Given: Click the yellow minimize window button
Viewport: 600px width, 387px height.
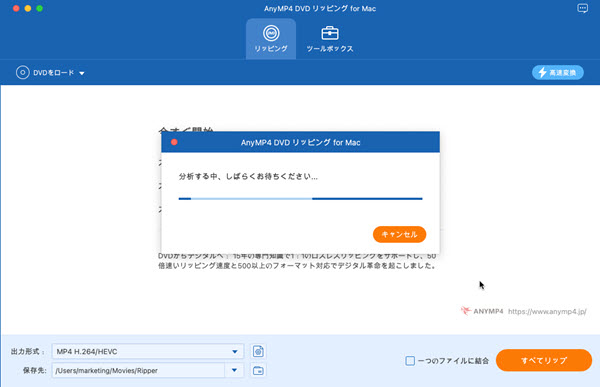Looking at the screenshot, I should tap(28, 8).
